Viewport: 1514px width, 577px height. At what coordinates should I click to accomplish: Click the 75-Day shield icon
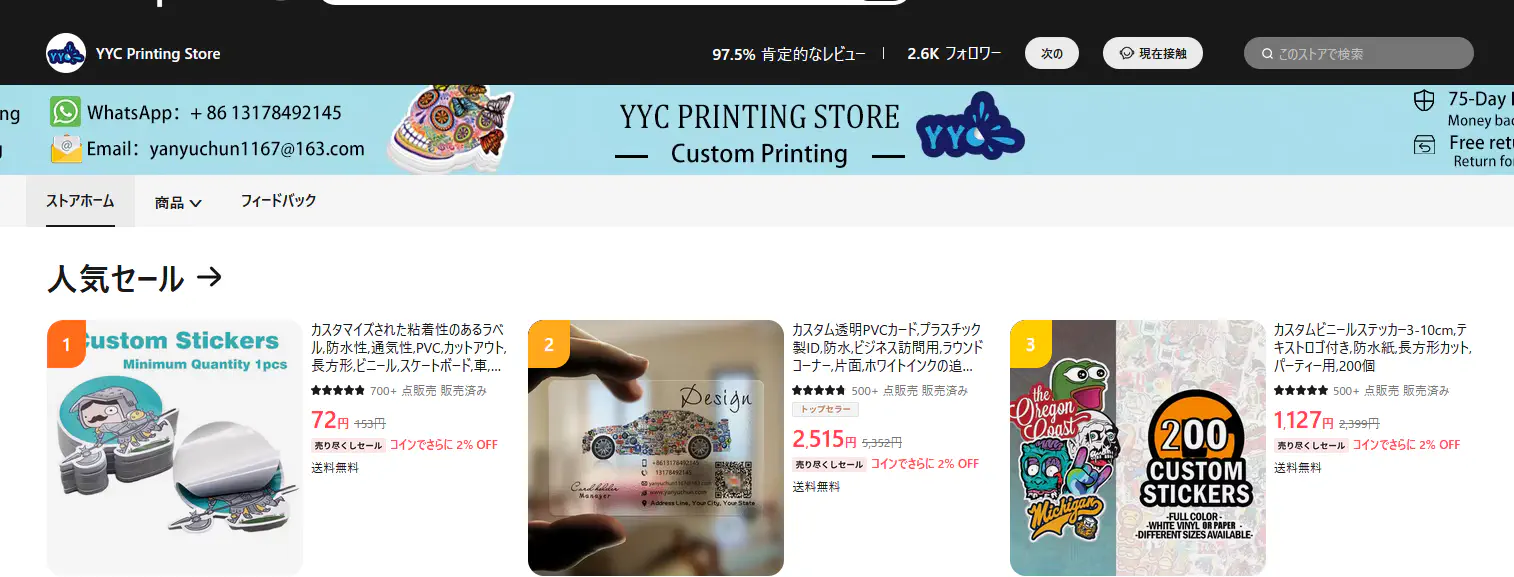click(1424, 101)
